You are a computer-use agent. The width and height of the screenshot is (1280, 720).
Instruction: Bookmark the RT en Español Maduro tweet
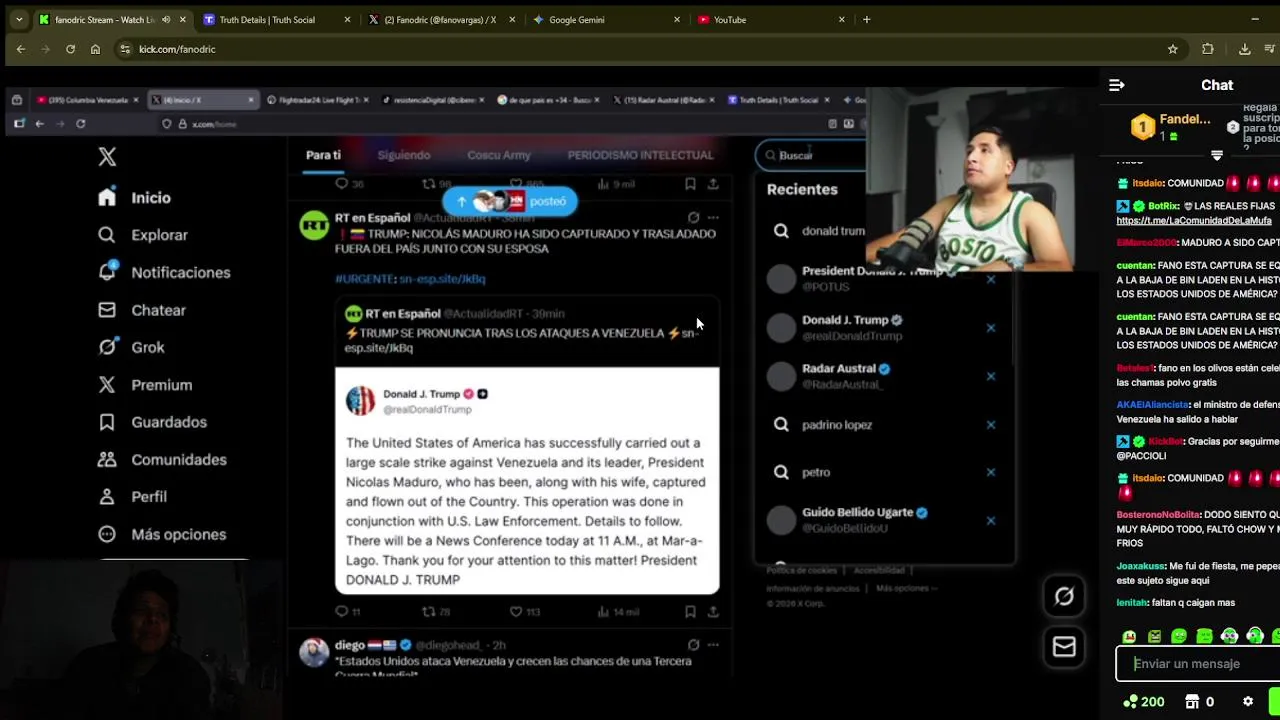click(x=690, y=611)
